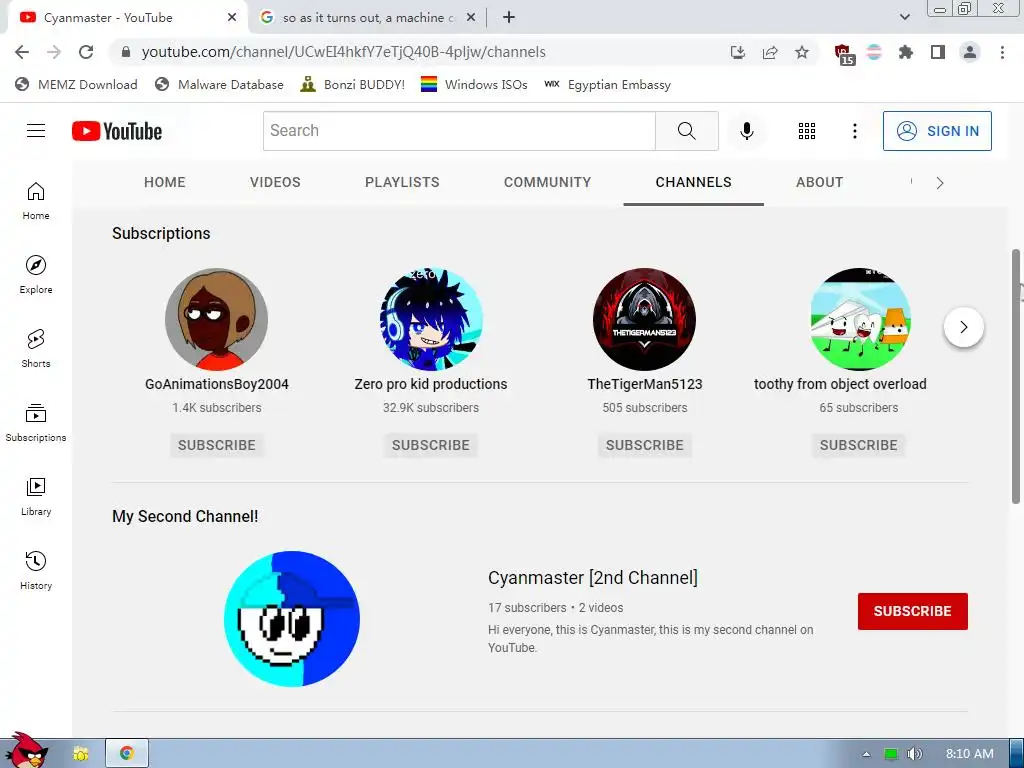Open History in the sidebar
The image size is (1024, 768).
tap(36, 571)
